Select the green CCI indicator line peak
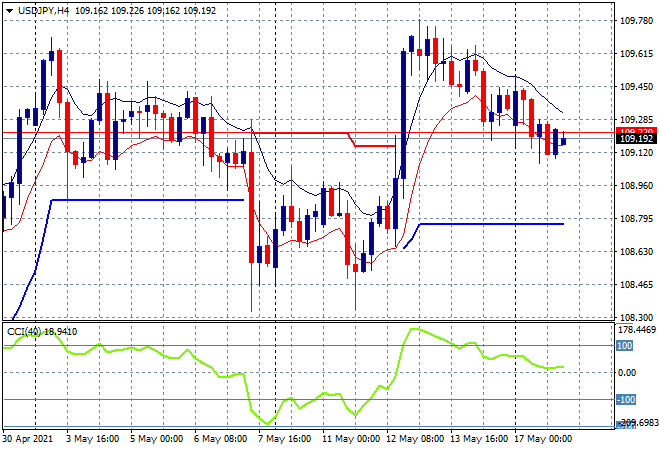Screen dimensions: 660x450 (415, 329)
